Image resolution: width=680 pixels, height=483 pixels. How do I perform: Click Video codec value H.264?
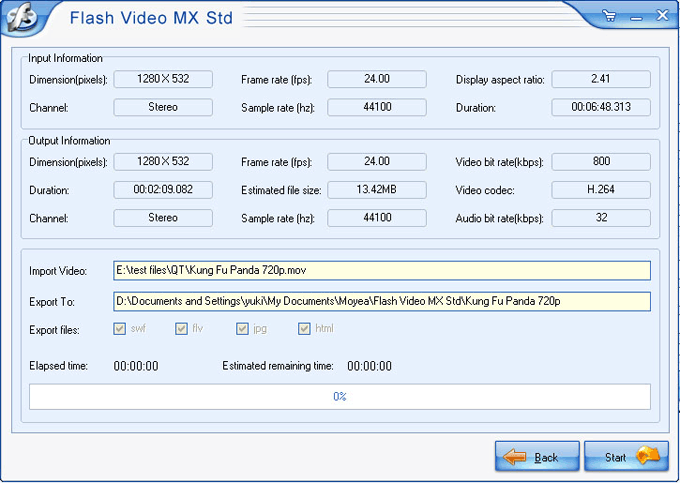(601, 190)
